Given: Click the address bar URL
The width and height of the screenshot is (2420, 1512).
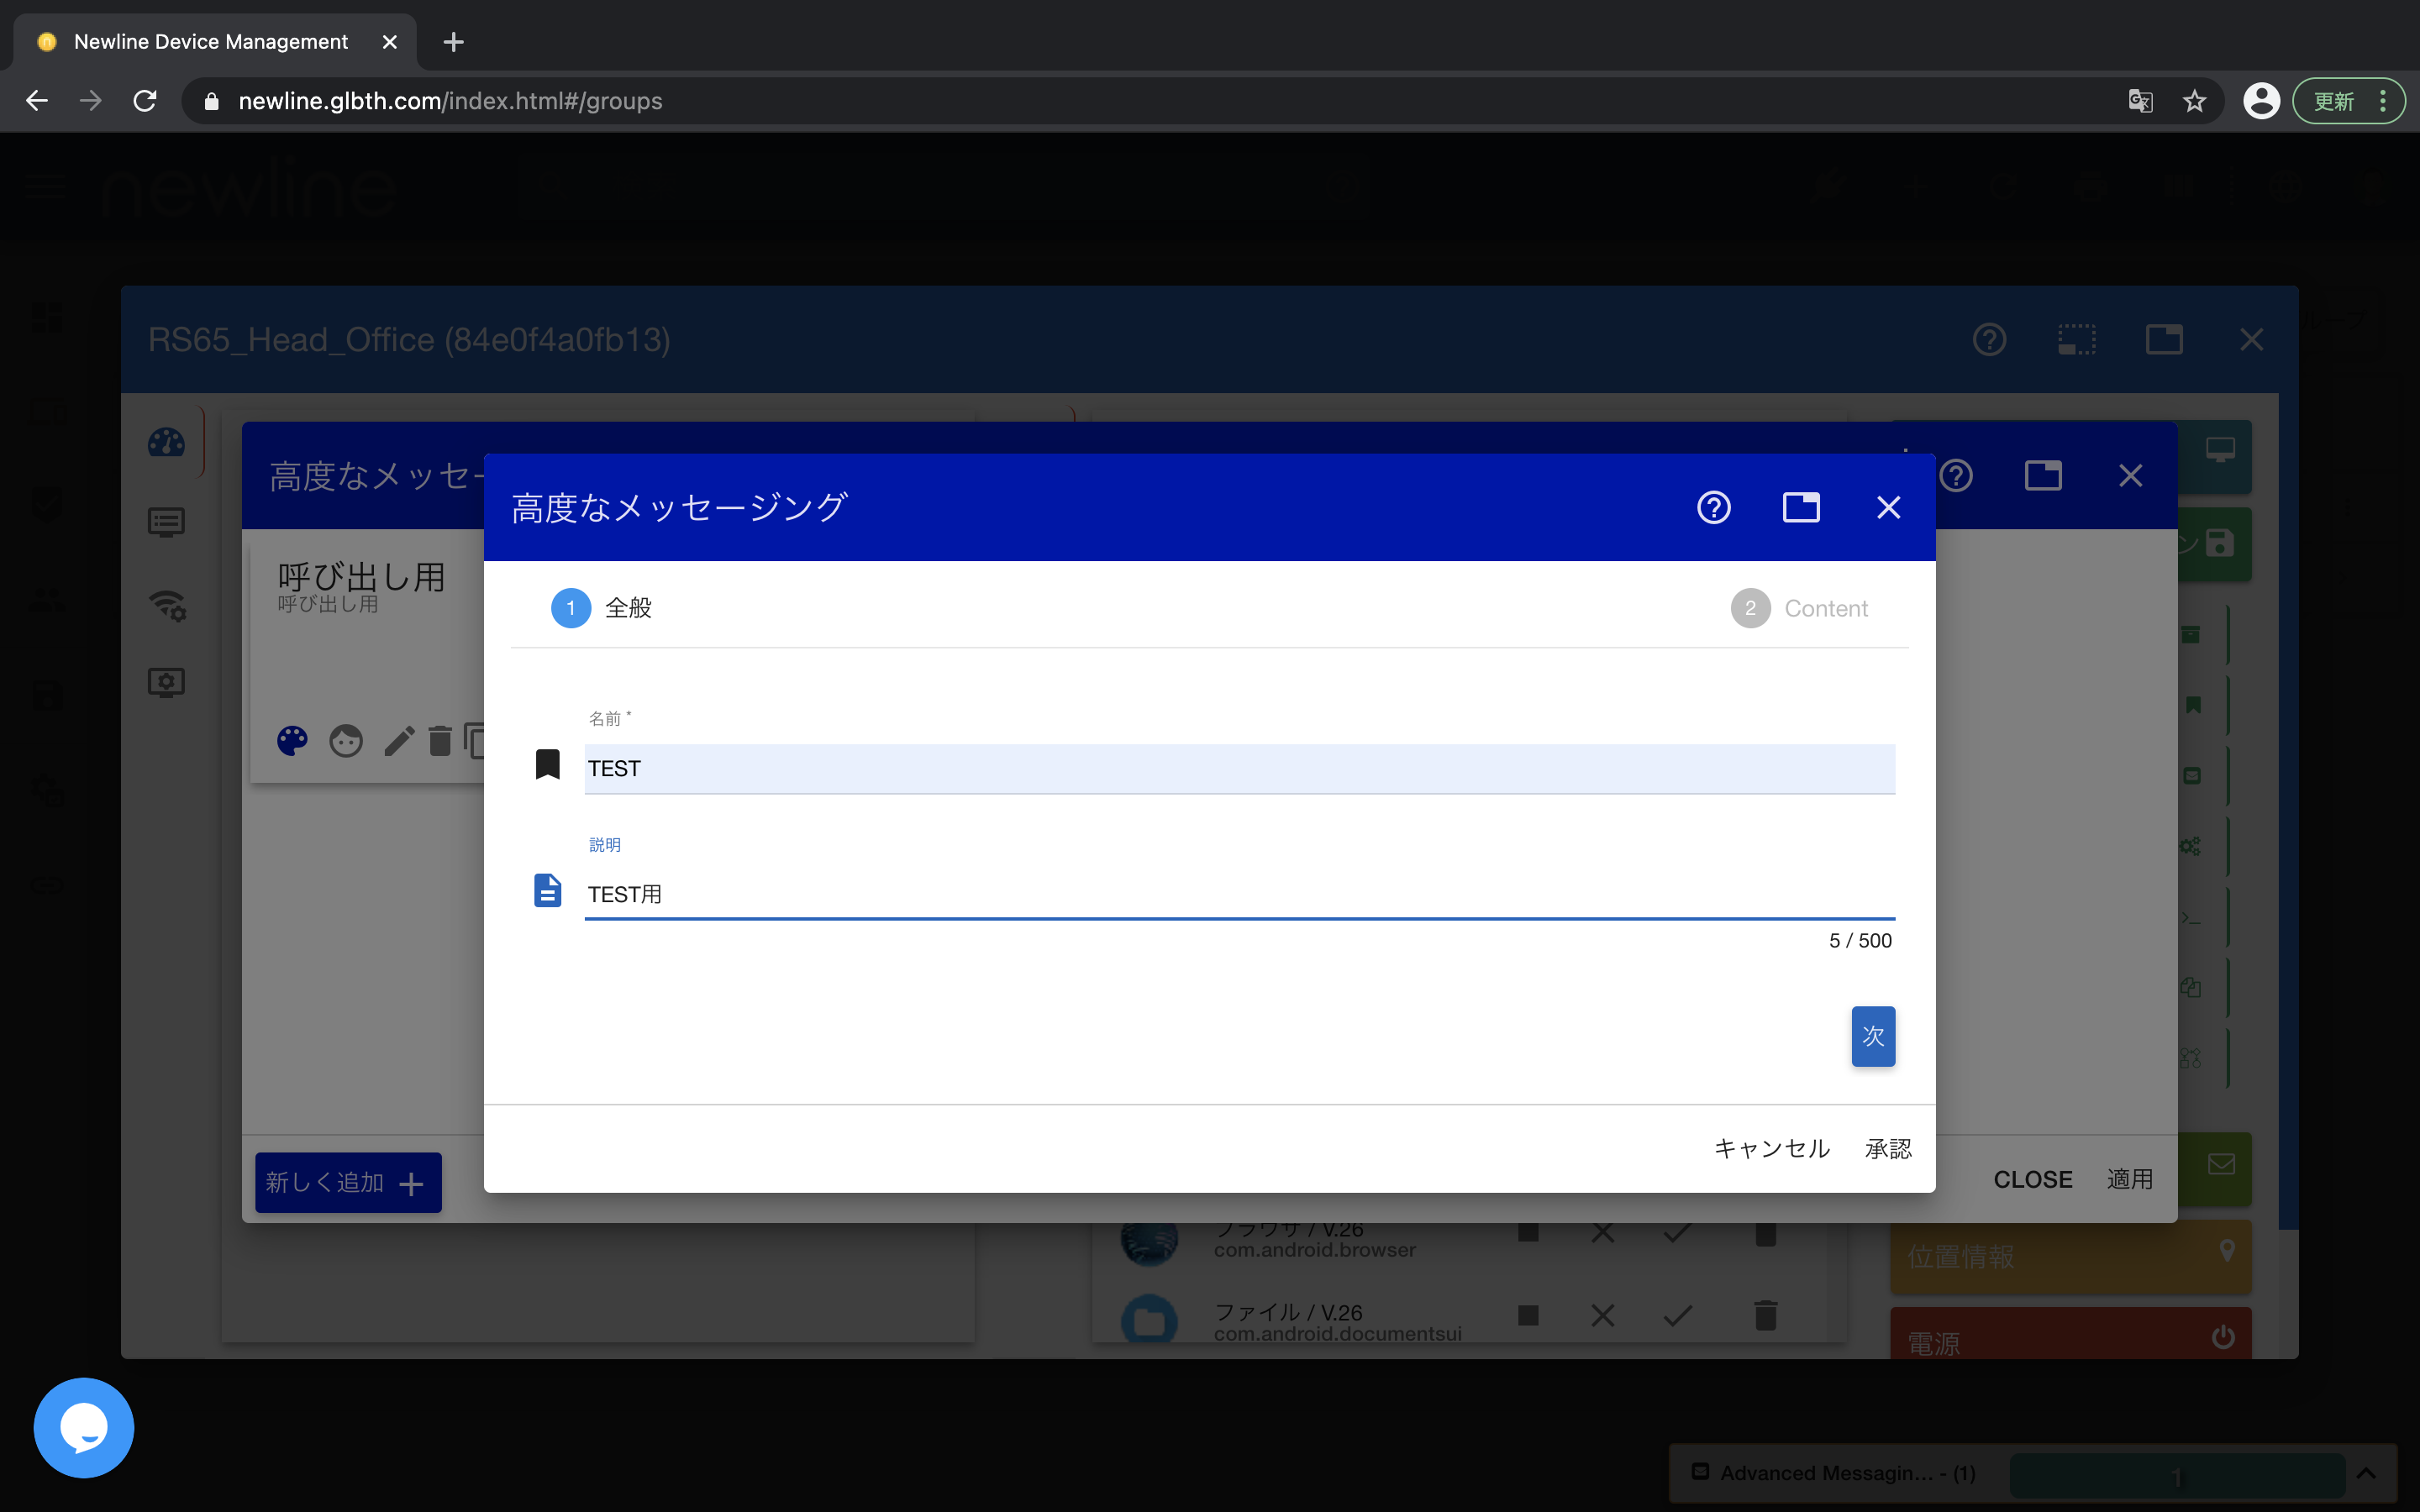Looking at the screenshot, I should point(450,101).
